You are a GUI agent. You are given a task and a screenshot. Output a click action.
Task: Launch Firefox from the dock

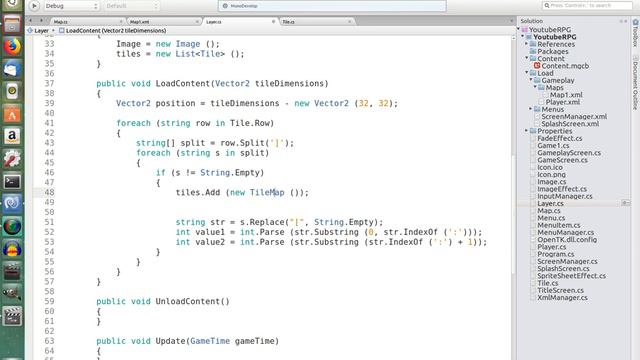(12, 47)
